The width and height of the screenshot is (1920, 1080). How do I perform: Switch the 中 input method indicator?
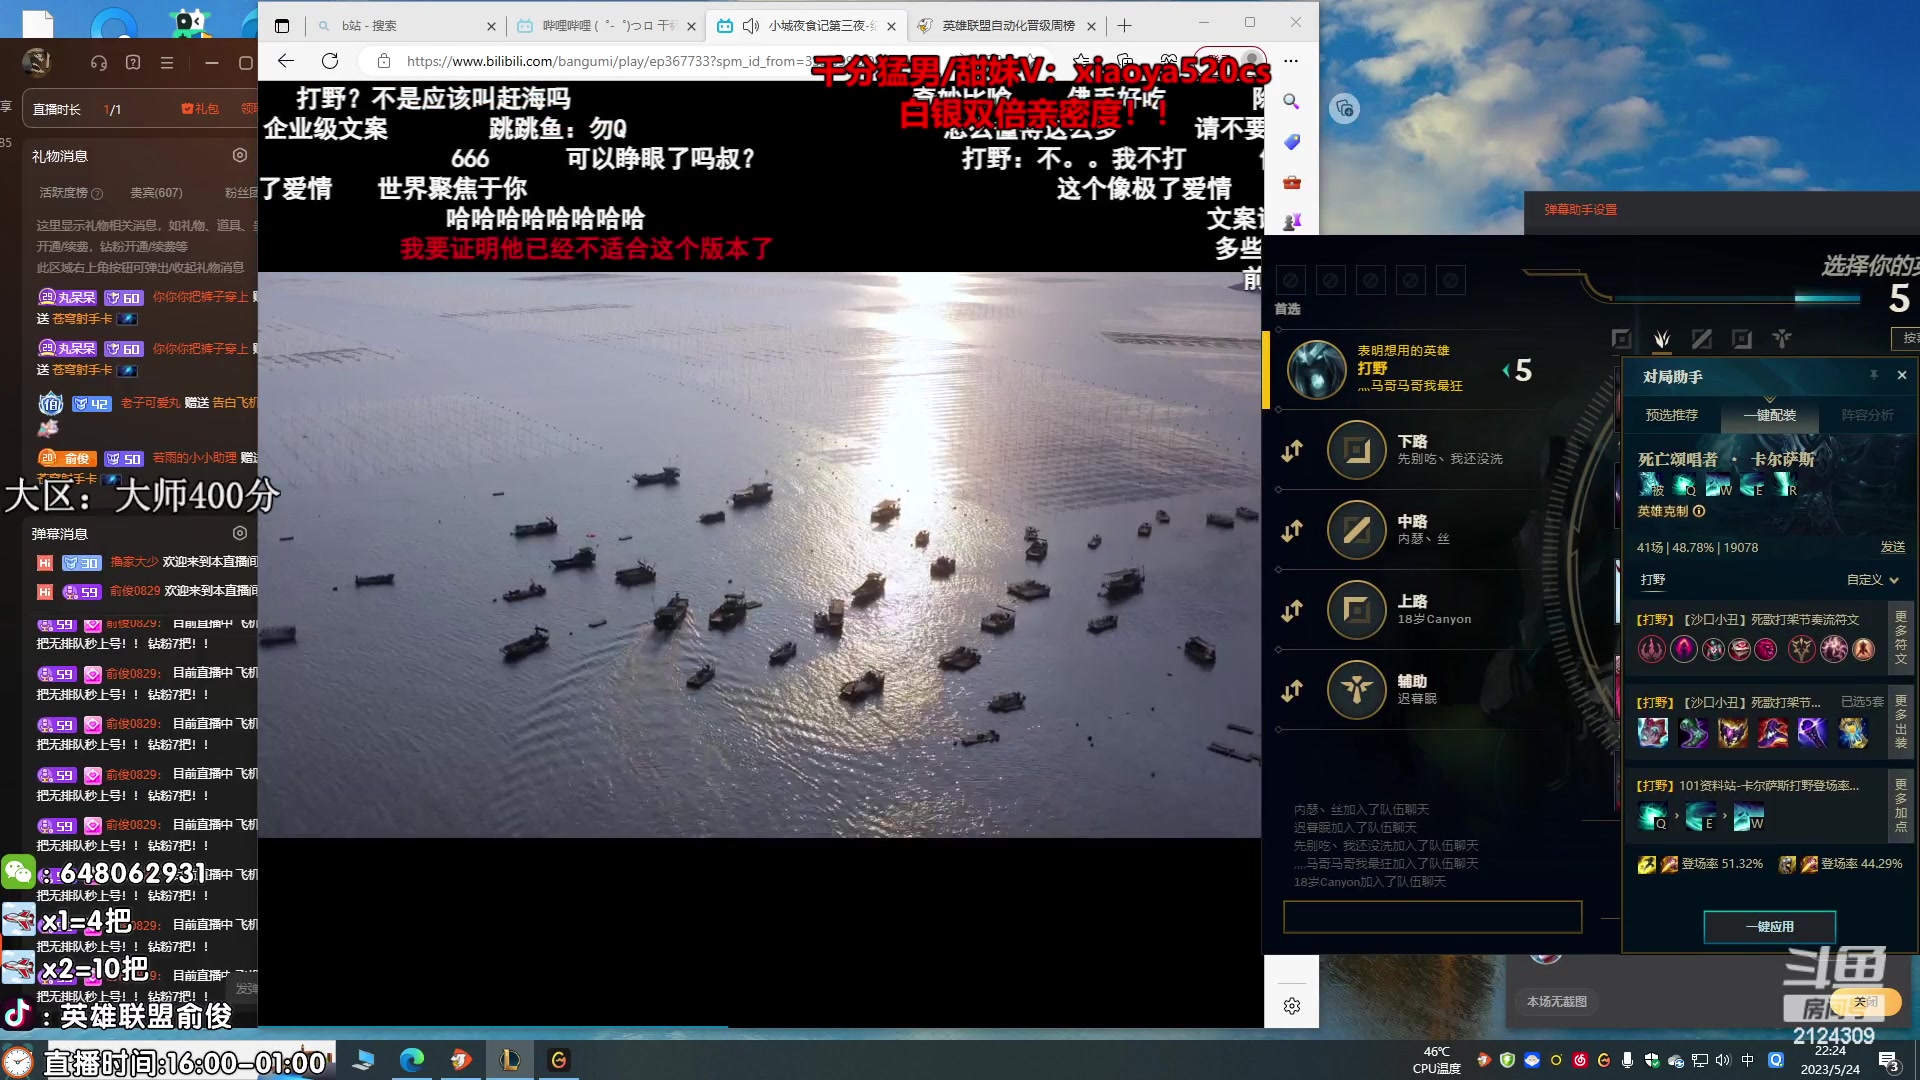coord(1748,1060)
